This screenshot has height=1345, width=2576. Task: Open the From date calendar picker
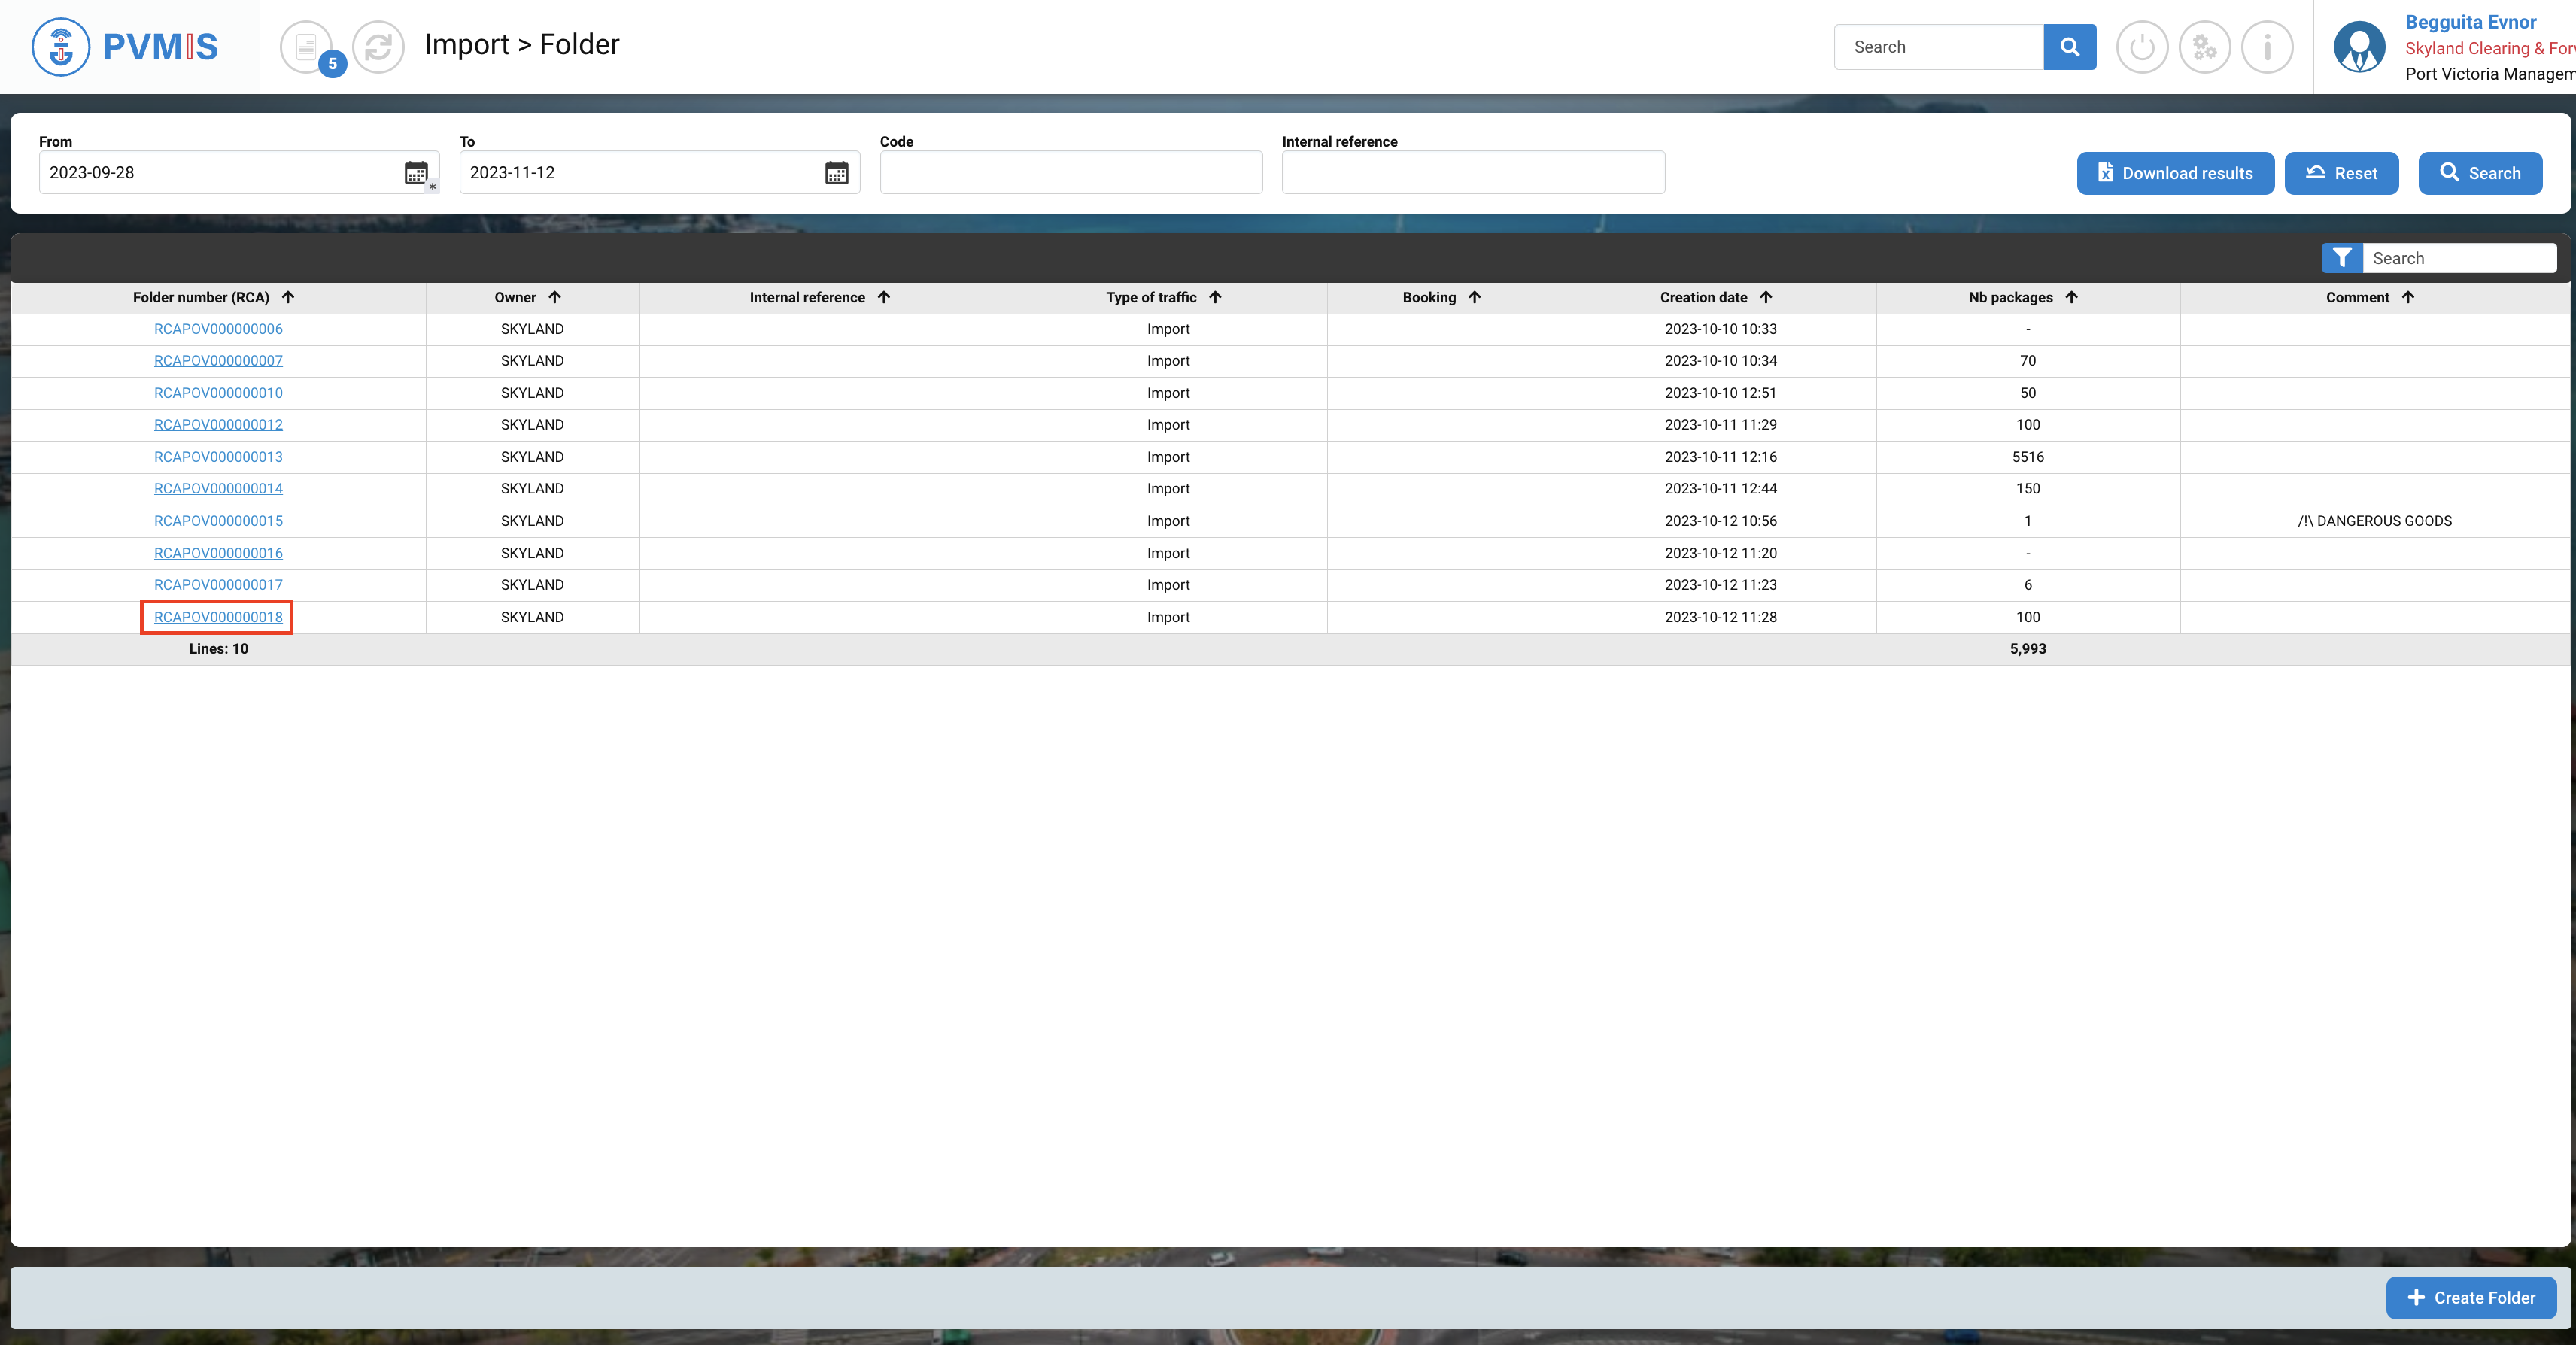[x=416, y=173]
